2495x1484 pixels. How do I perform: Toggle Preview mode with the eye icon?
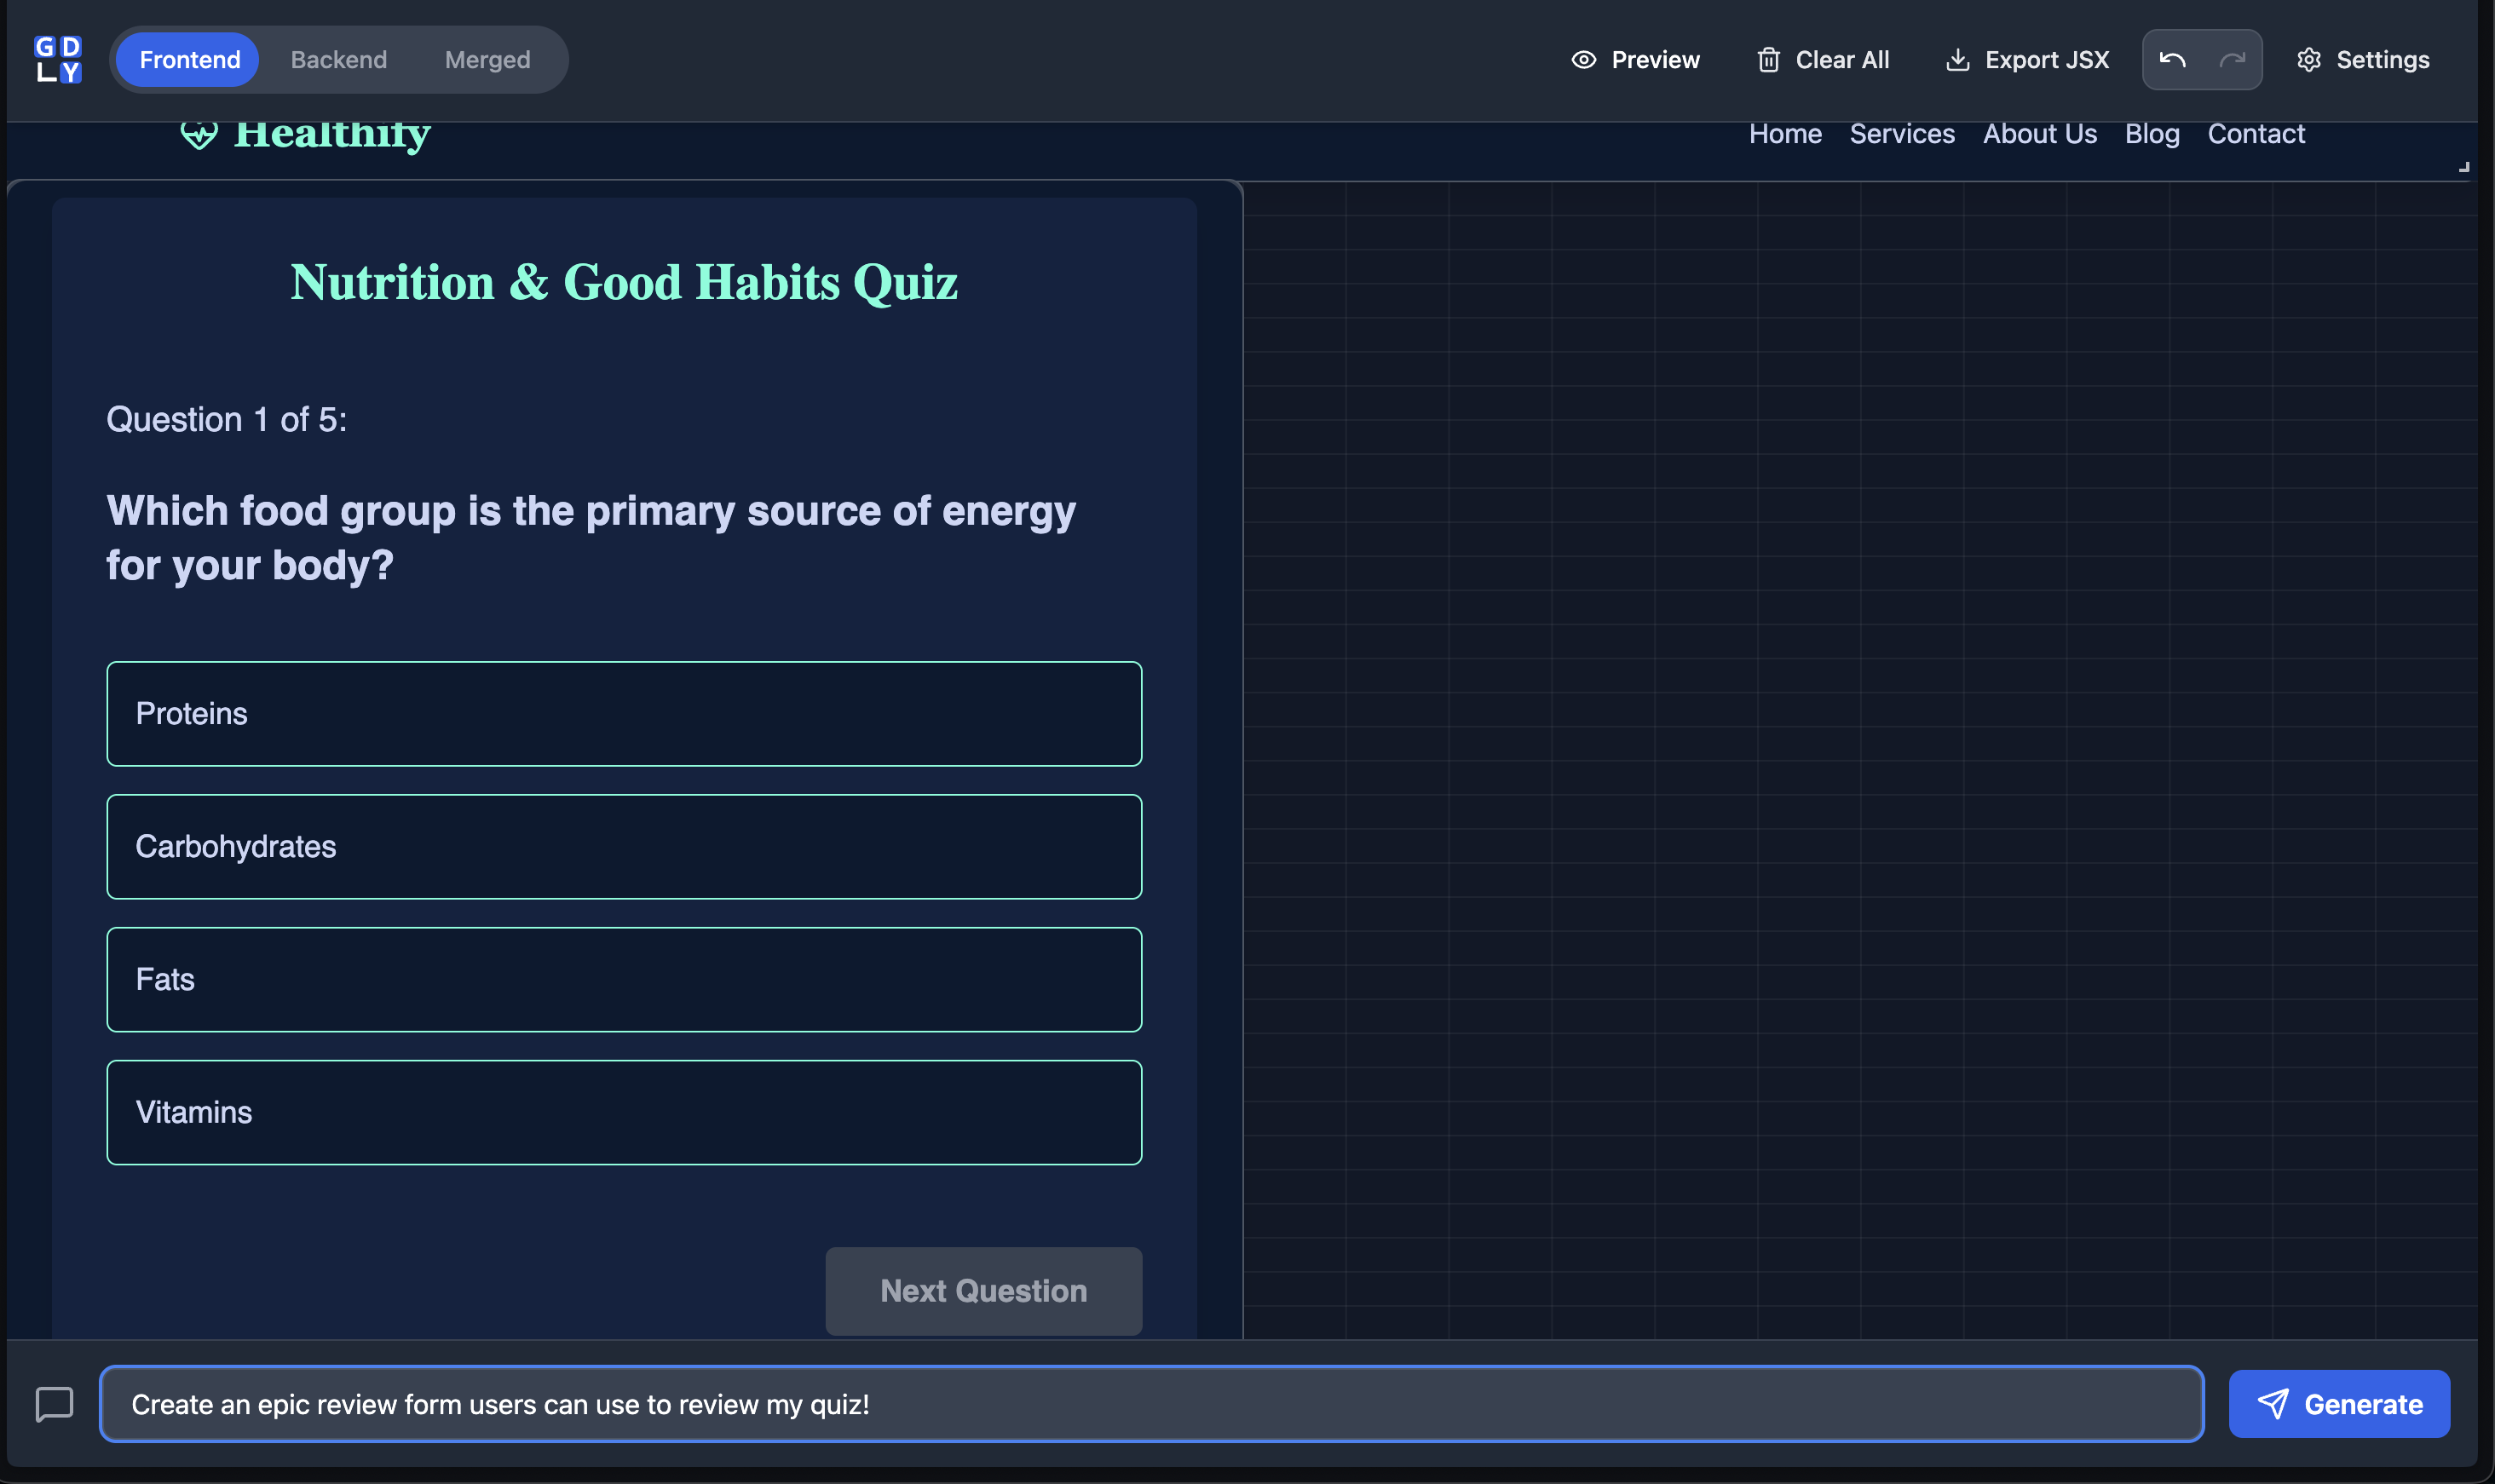tap(1635, 60)
